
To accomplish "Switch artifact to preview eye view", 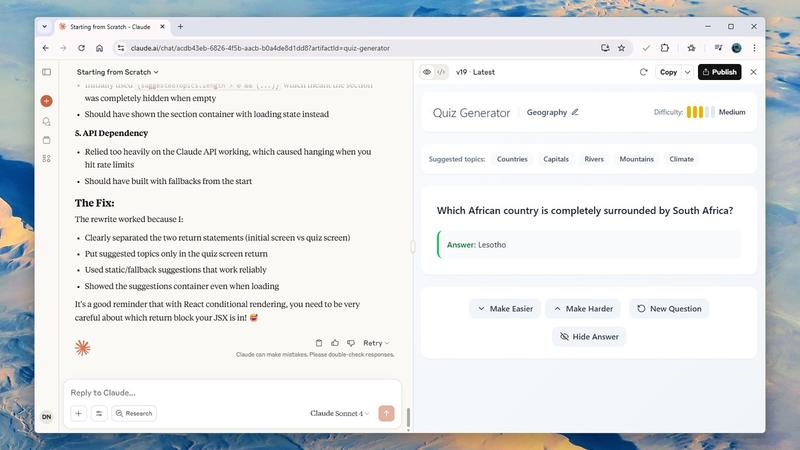I will click(427, 72).
